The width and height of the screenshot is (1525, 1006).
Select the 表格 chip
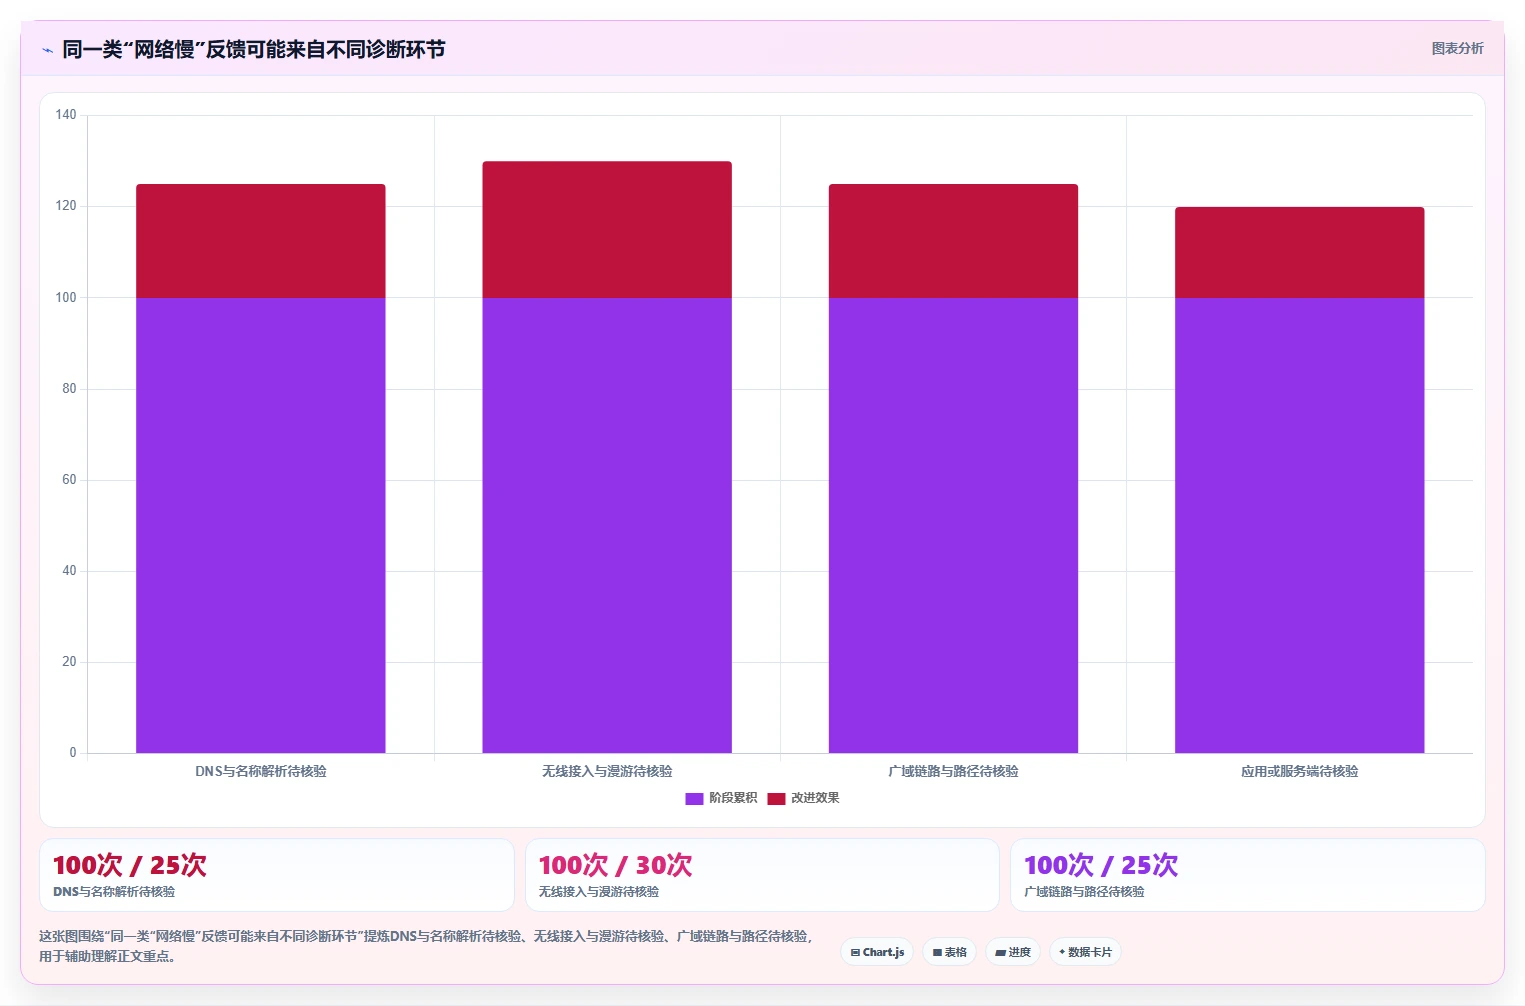click(949, 952)
